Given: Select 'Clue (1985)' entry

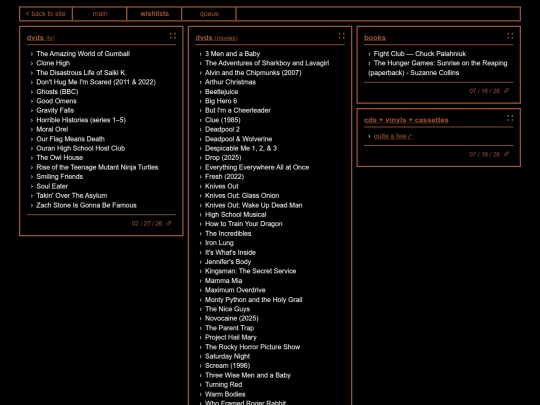Looking at the screenshot, I should pyautogui.click(x=223, y=120).
